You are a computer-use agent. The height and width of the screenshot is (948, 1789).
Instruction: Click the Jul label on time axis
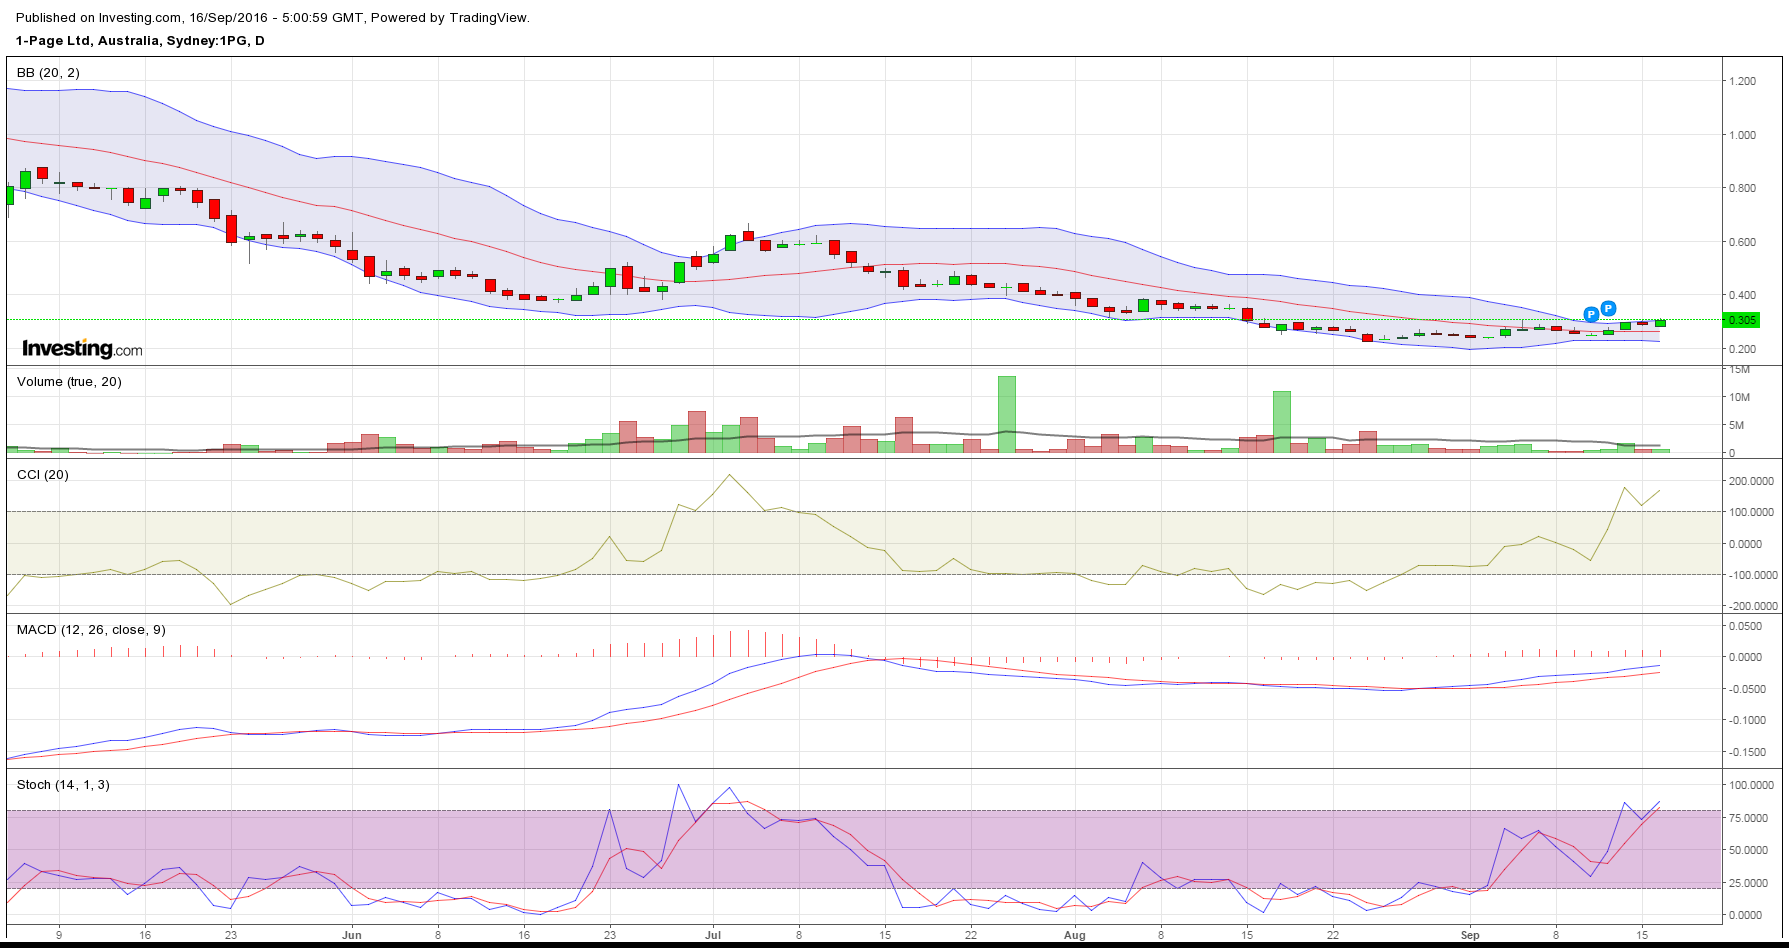click(x=712, y=935)
